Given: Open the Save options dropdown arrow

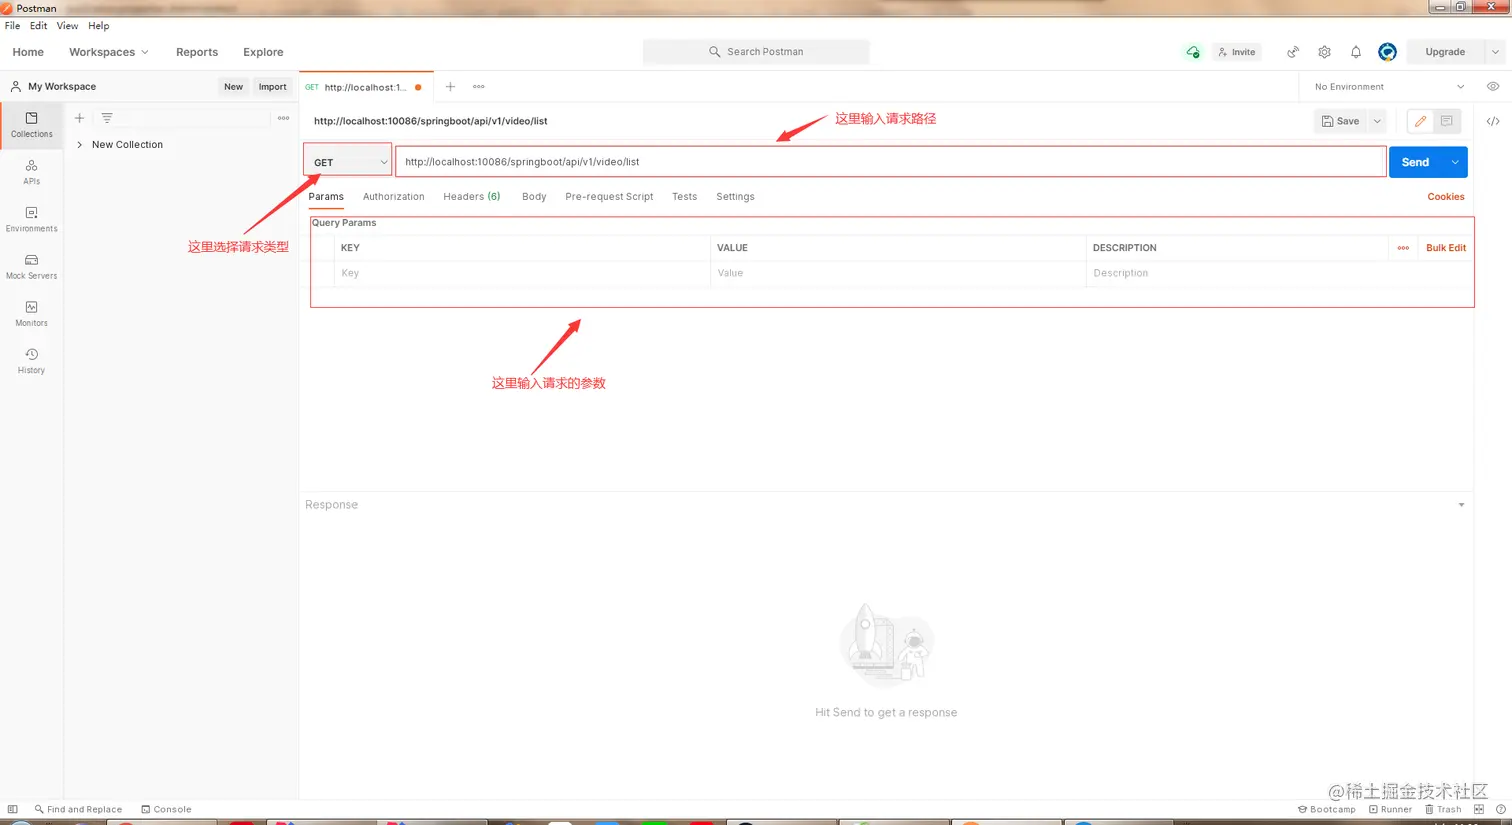Looking at the screenshot, I should [x=1377, y=121].
